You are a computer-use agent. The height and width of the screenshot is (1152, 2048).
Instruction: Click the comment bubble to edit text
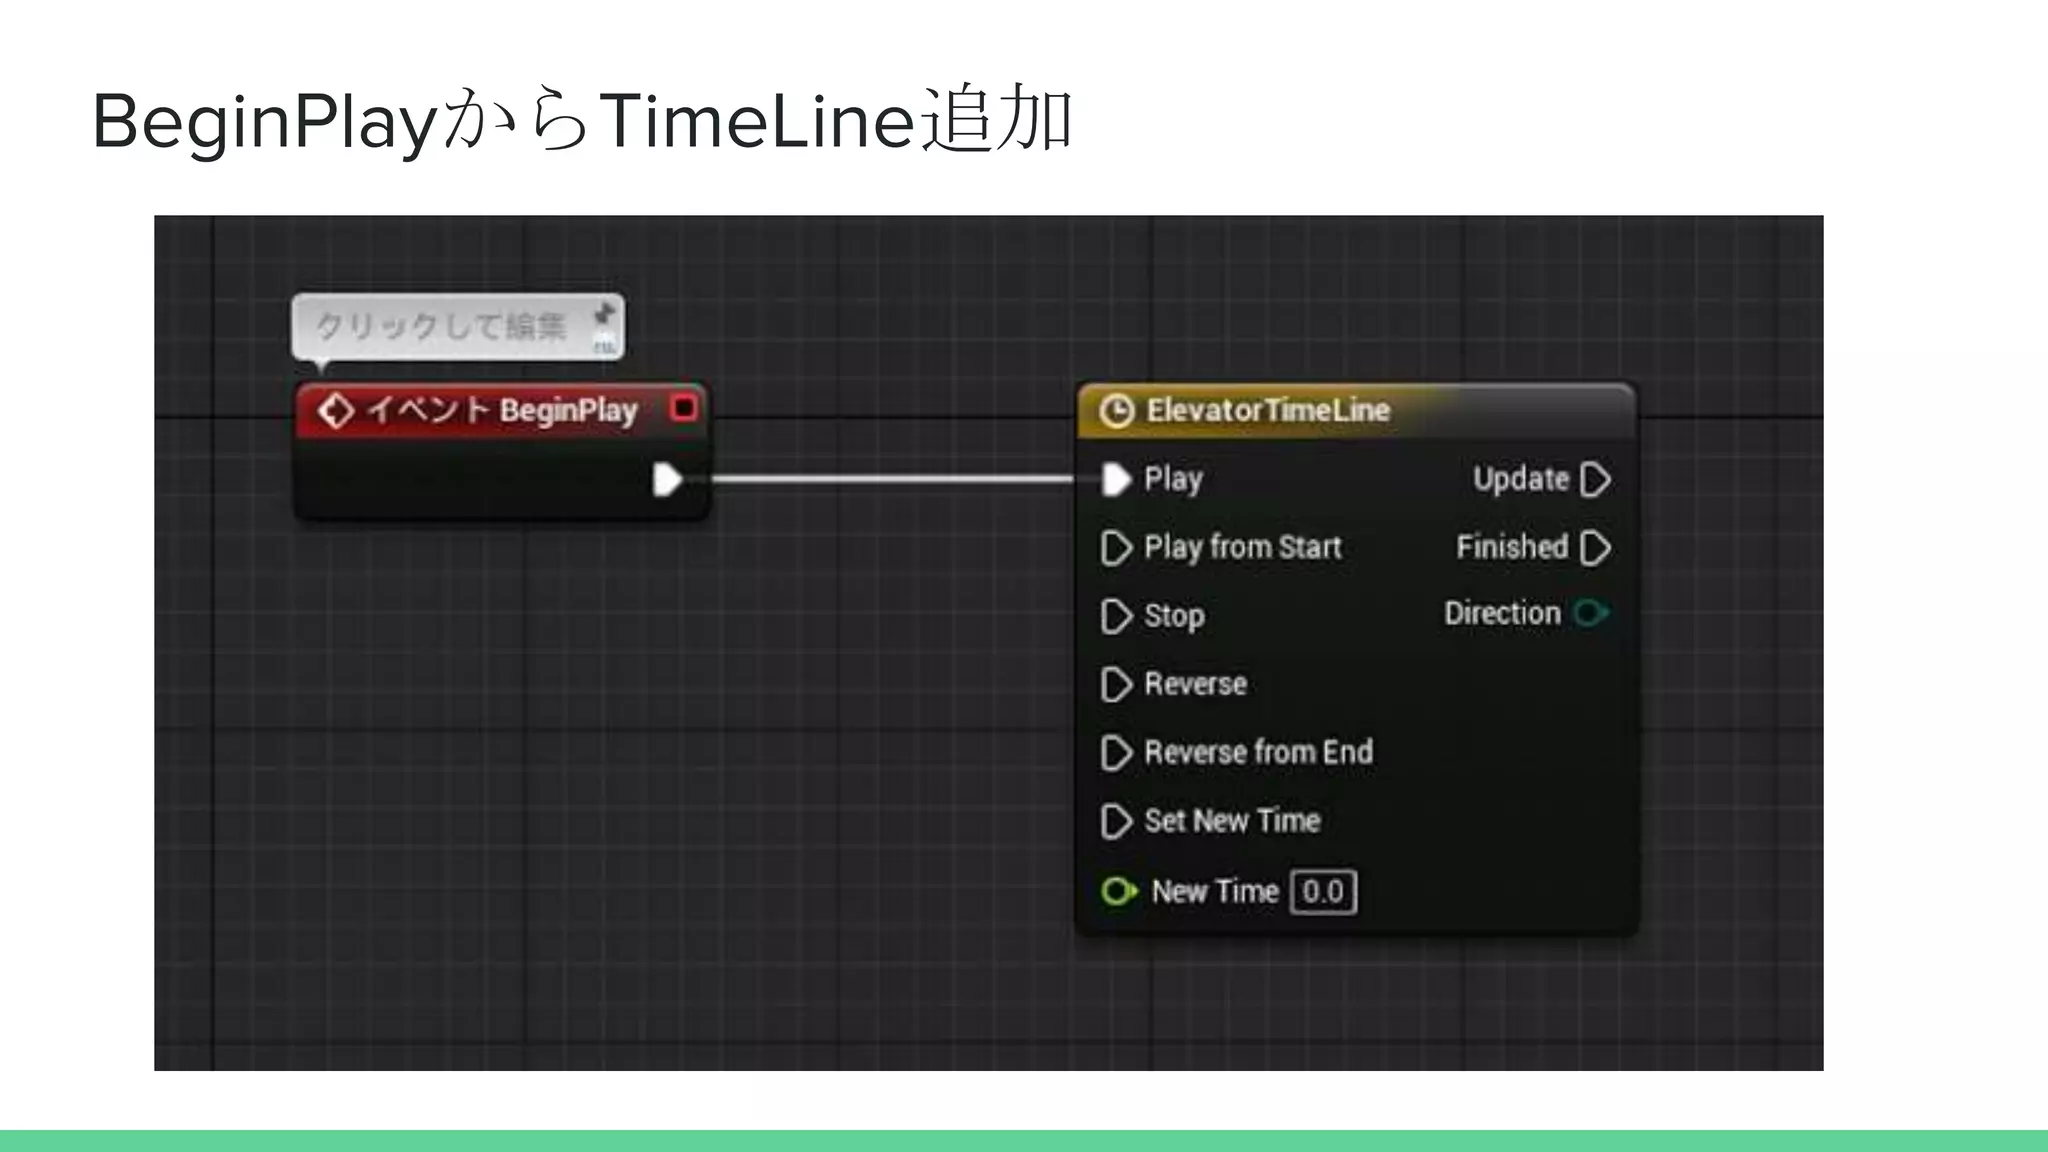pos(441,326)
